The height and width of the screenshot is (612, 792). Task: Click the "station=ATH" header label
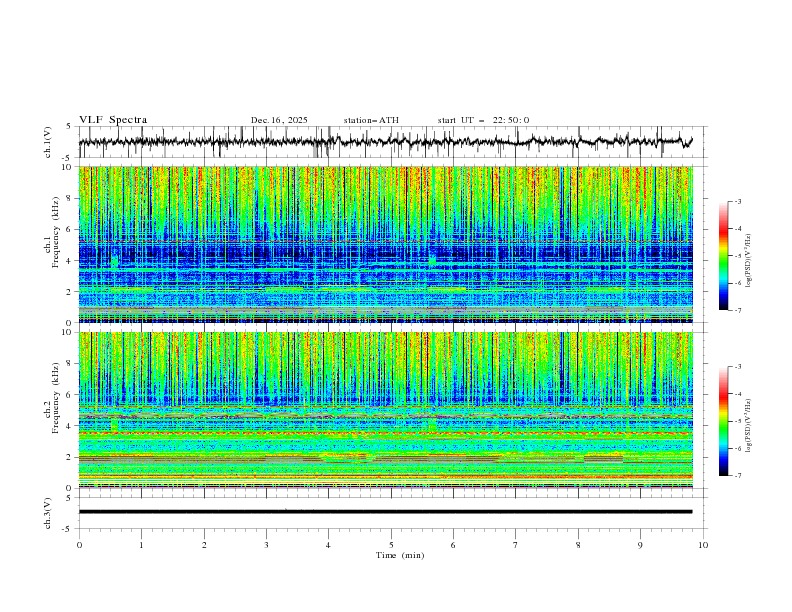[371, 120]
